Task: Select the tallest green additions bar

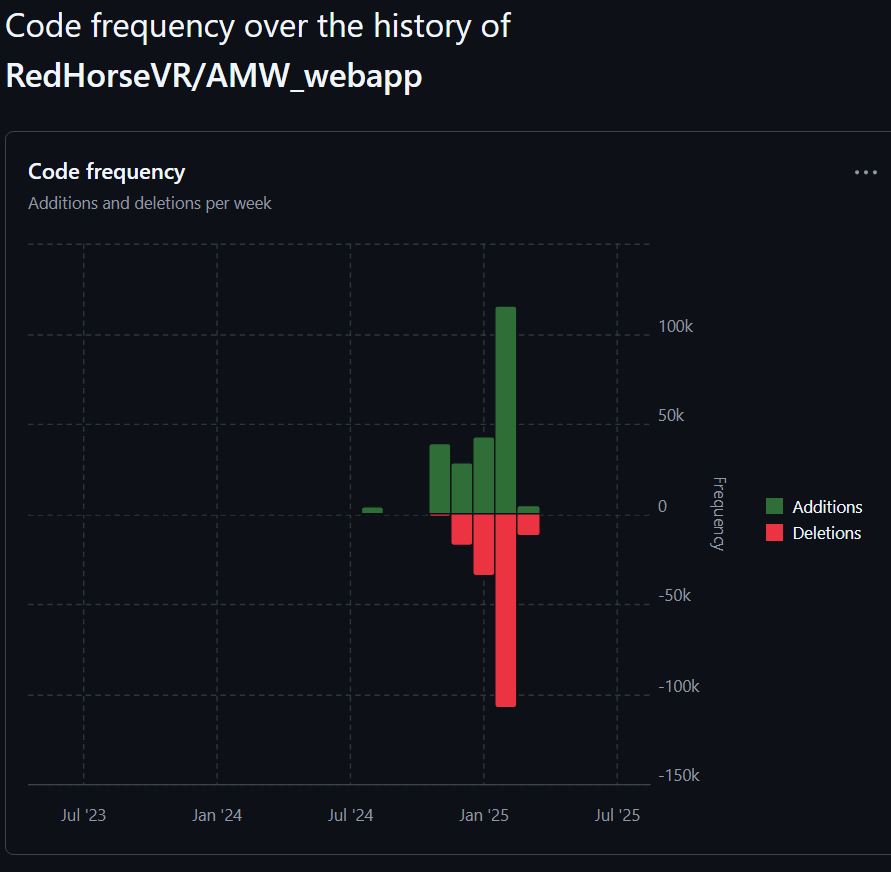Action: pyautogui.click(x=506, y=410)
